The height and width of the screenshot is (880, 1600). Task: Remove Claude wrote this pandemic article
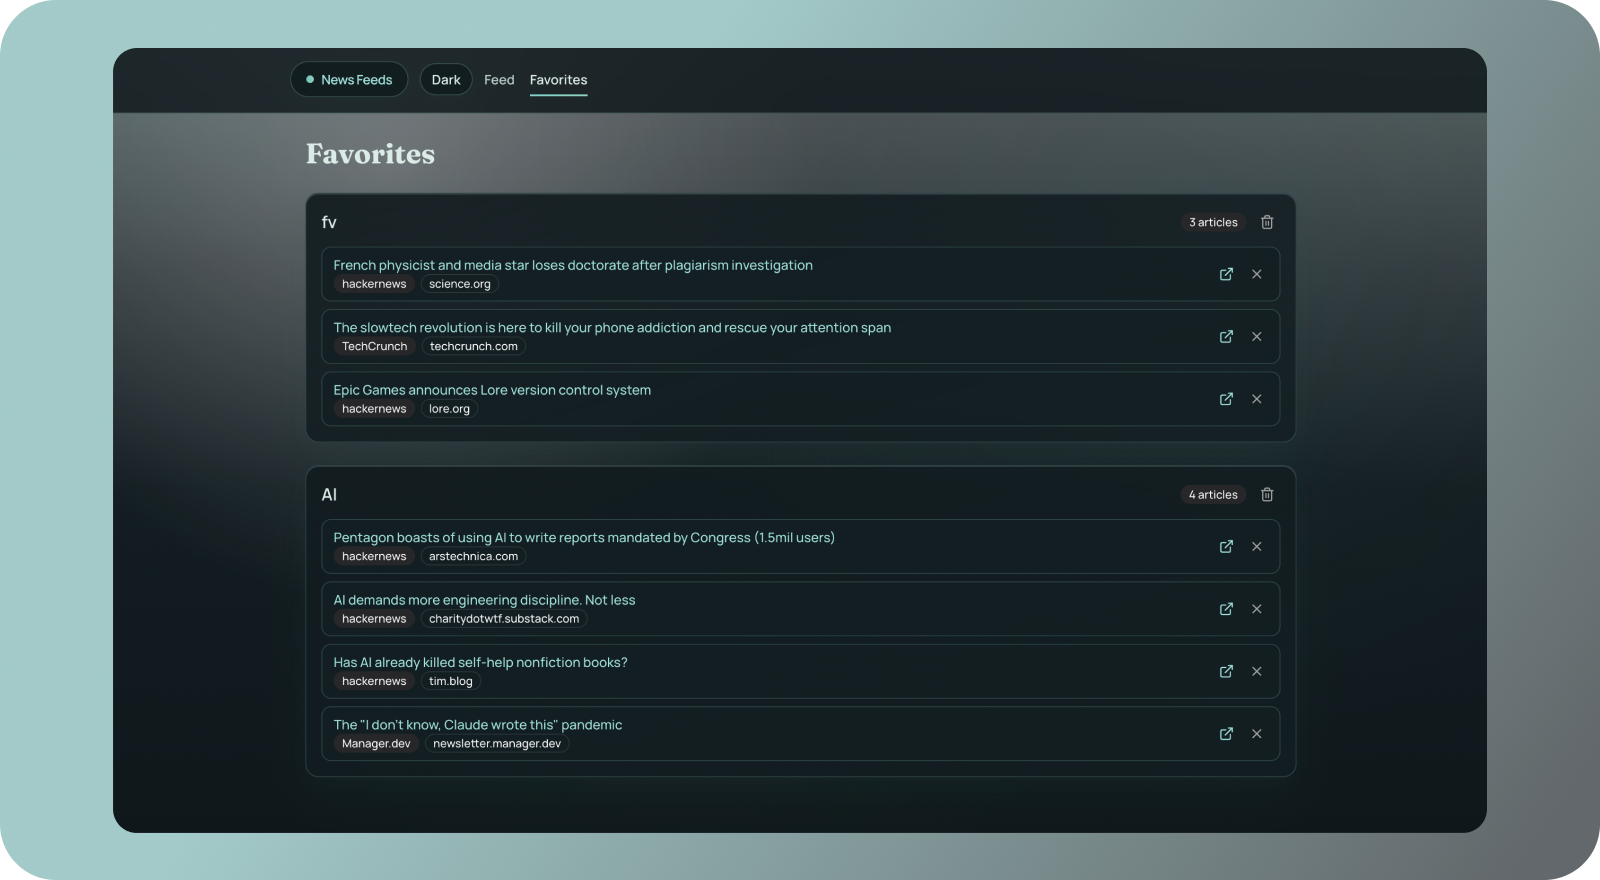(1257, 733)
